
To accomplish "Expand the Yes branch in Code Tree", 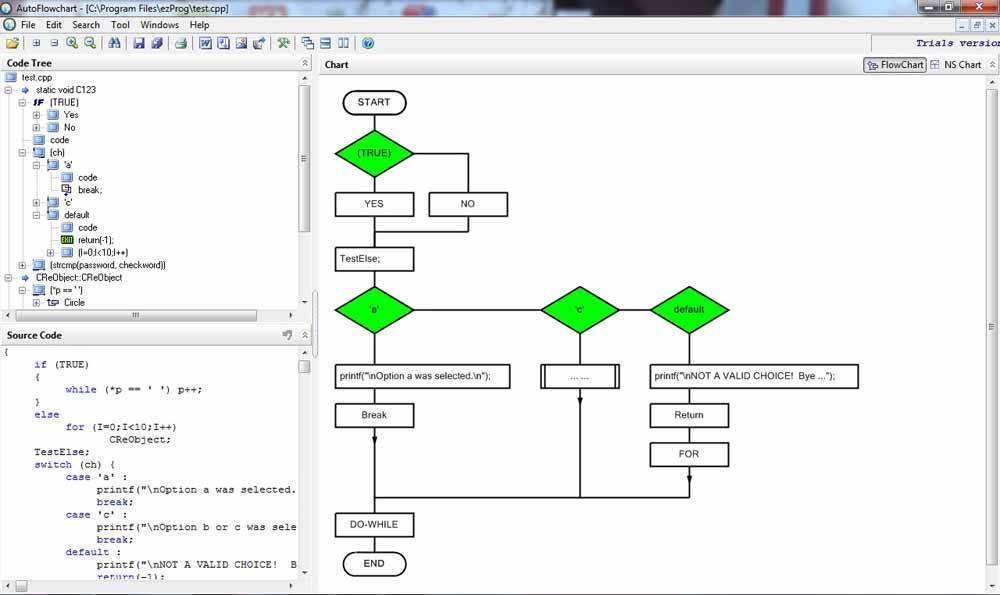I will pos(37,115).
